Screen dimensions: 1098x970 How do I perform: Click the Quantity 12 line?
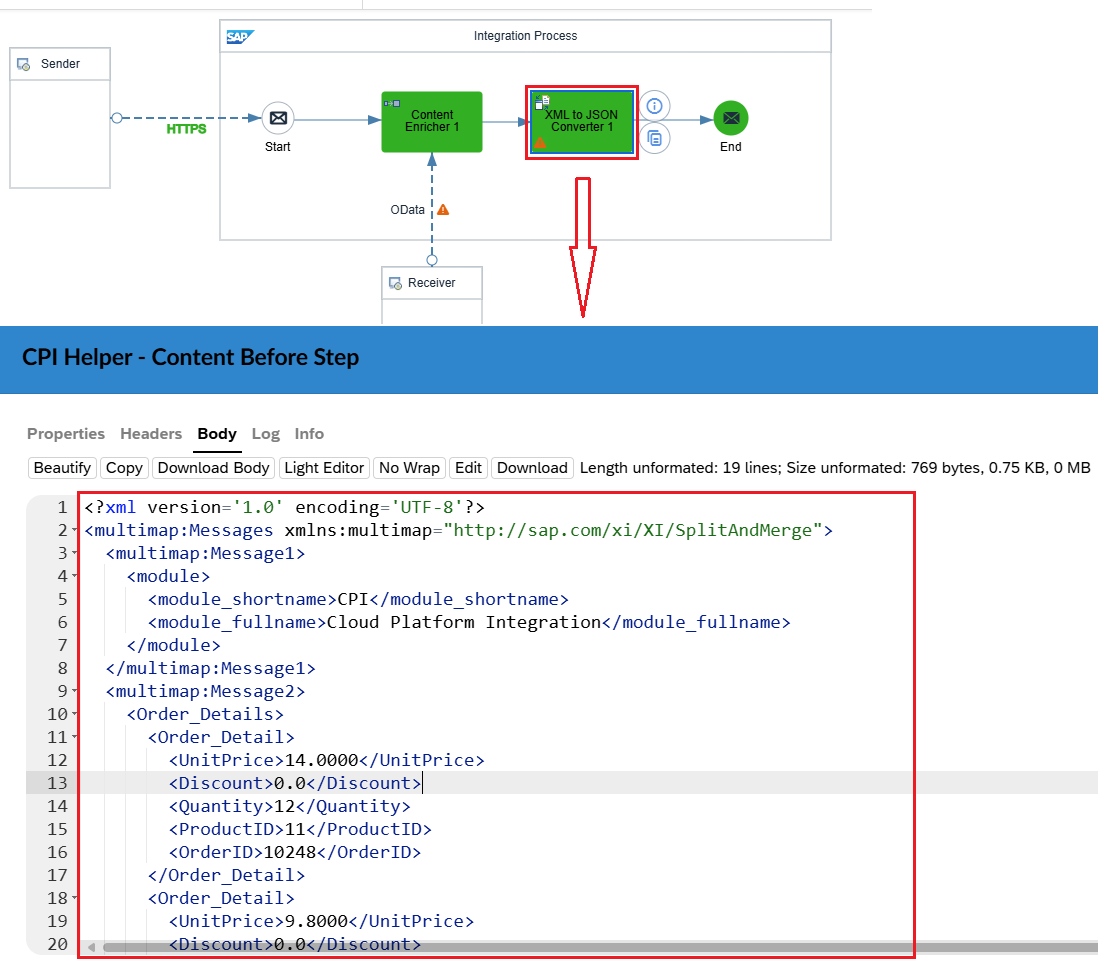[x=289, y=807]
